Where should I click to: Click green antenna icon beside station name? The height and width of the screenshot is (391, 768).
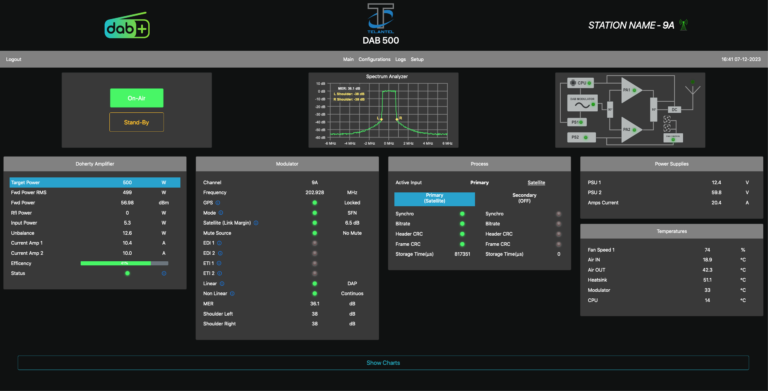coord(683,25)
